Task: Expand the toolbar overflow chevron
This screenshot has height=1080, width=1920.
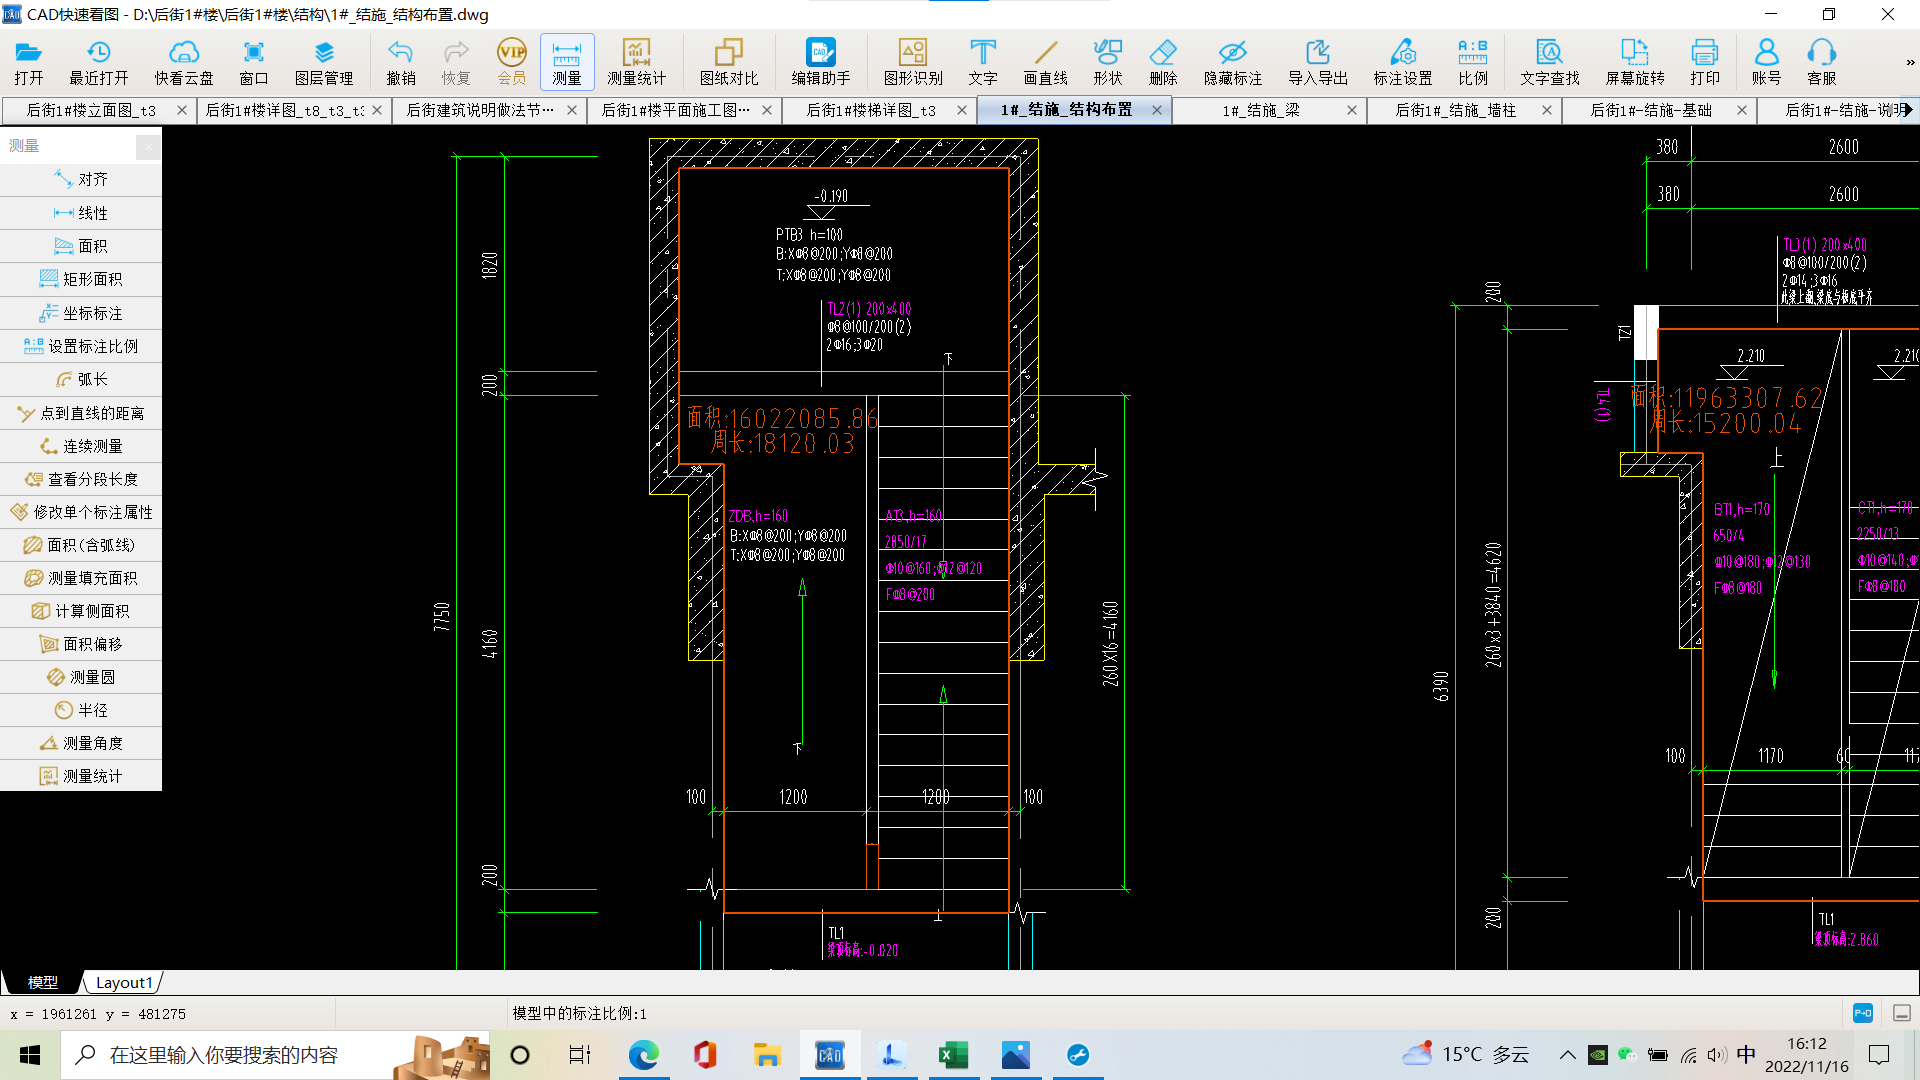Action: pyautogui.click(x=1910, y=62)
